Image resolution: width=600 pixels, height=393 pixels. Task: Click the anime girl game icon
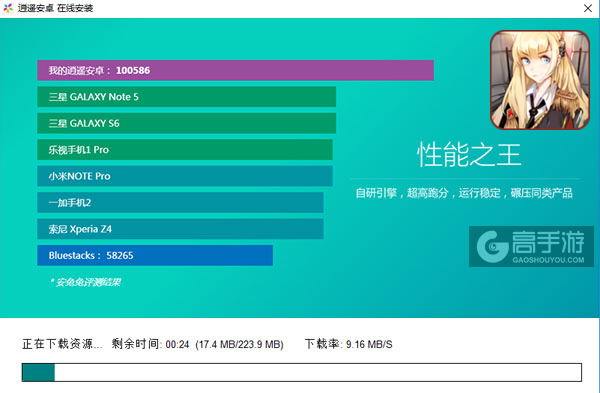pyautogui.click(x=540, y=80)
